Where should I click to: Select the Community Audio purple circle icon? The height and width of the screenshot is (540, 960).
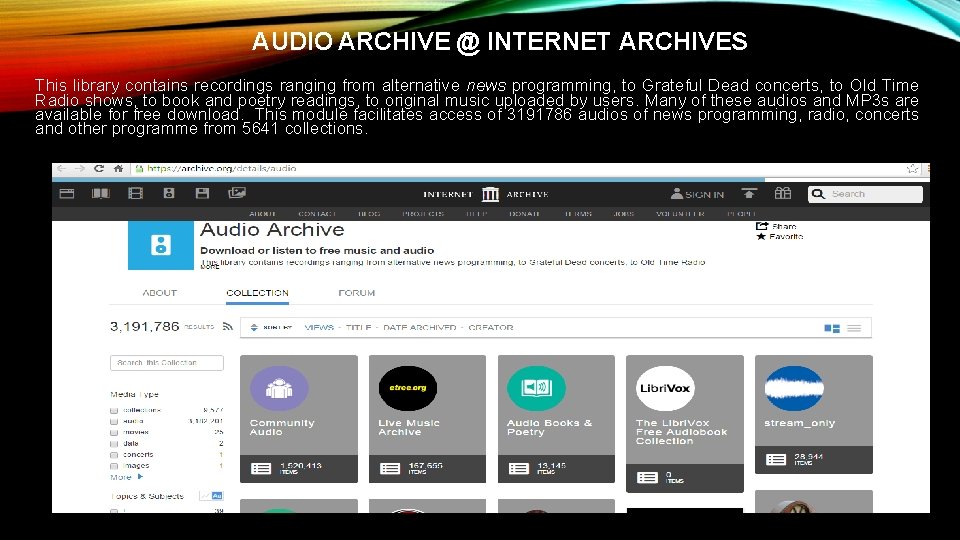click(x=279, y=388)
